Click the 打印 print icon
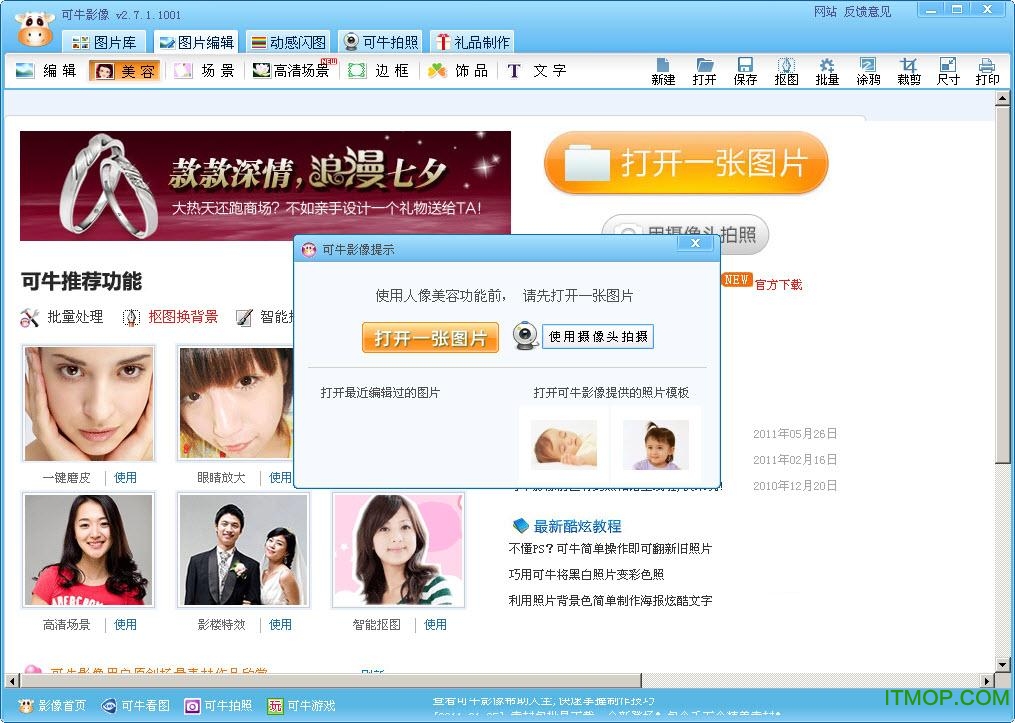The width and height of the screenshot is (1015, 723). click(x=987, y=71)
